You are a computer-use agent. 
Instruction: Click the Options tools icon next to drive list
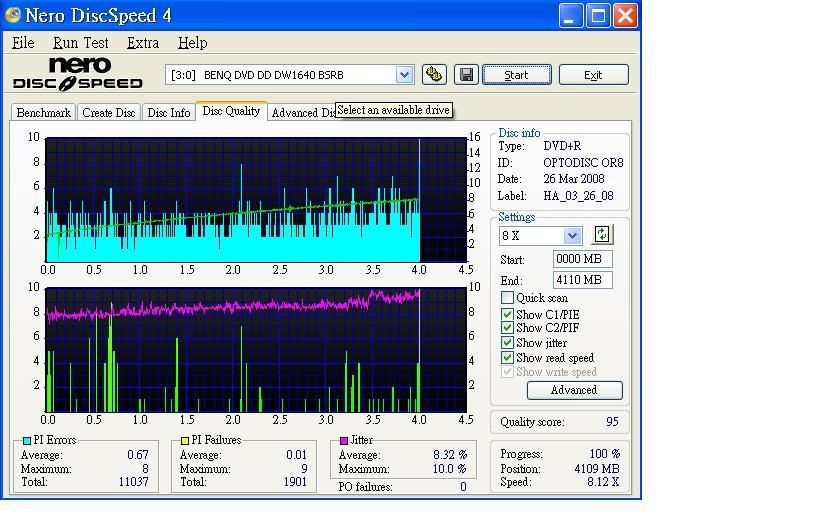[434, 74]
